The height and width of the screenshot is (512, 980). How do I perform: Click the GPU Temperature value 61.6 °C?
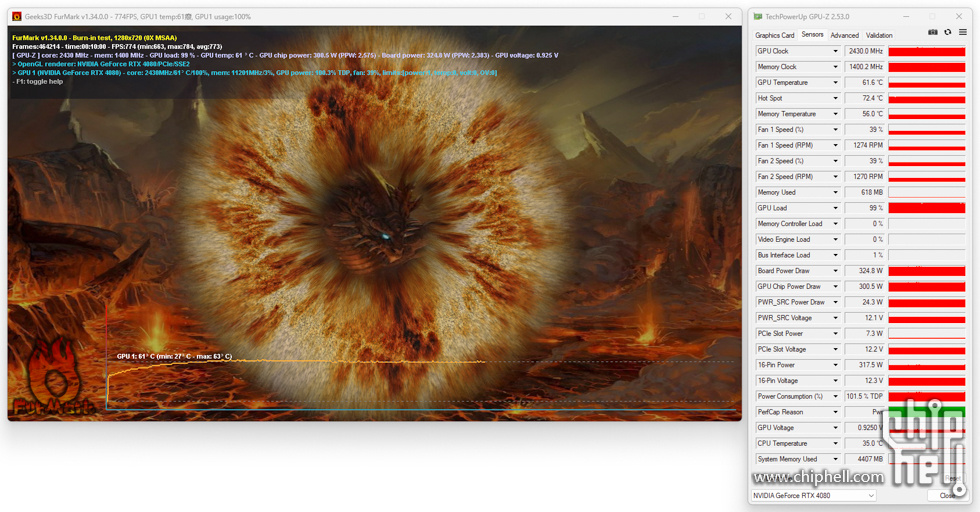(x=864, y=83)
